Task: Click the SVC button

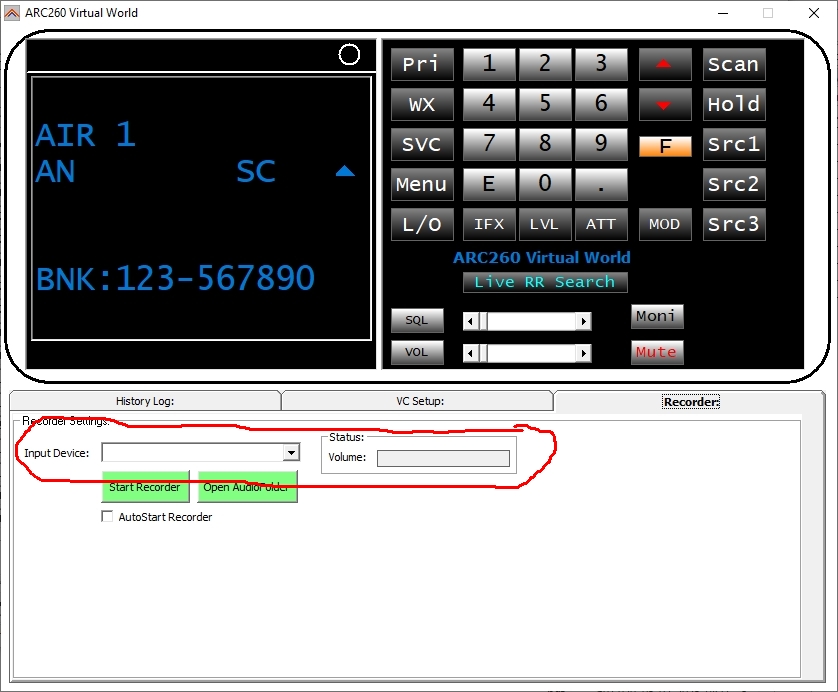Action: tap(422, 144)
